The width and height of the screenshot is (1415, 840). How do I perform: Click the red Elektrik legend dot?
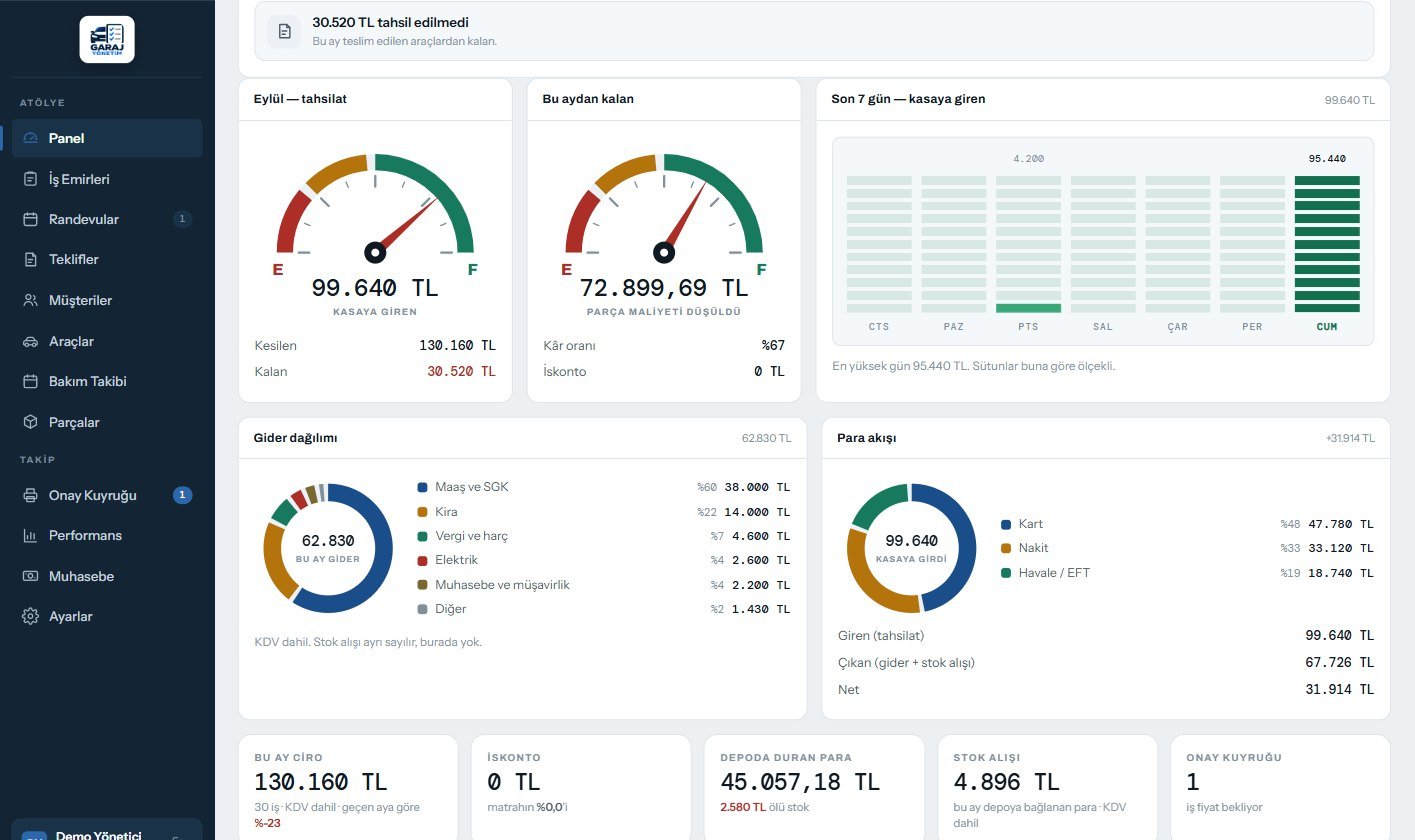[x=422, y=560]
